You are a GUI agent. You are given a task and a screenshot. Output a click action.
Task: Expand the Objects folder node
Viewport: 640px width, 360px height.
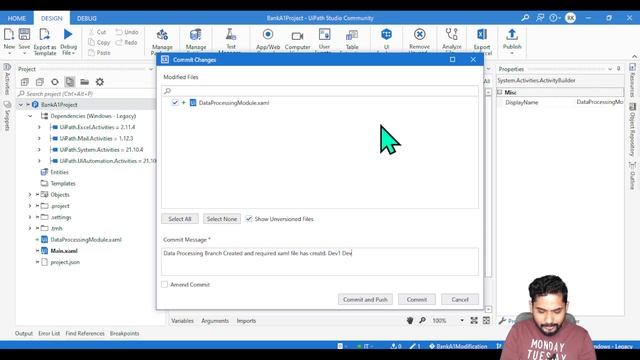[30, 195]
